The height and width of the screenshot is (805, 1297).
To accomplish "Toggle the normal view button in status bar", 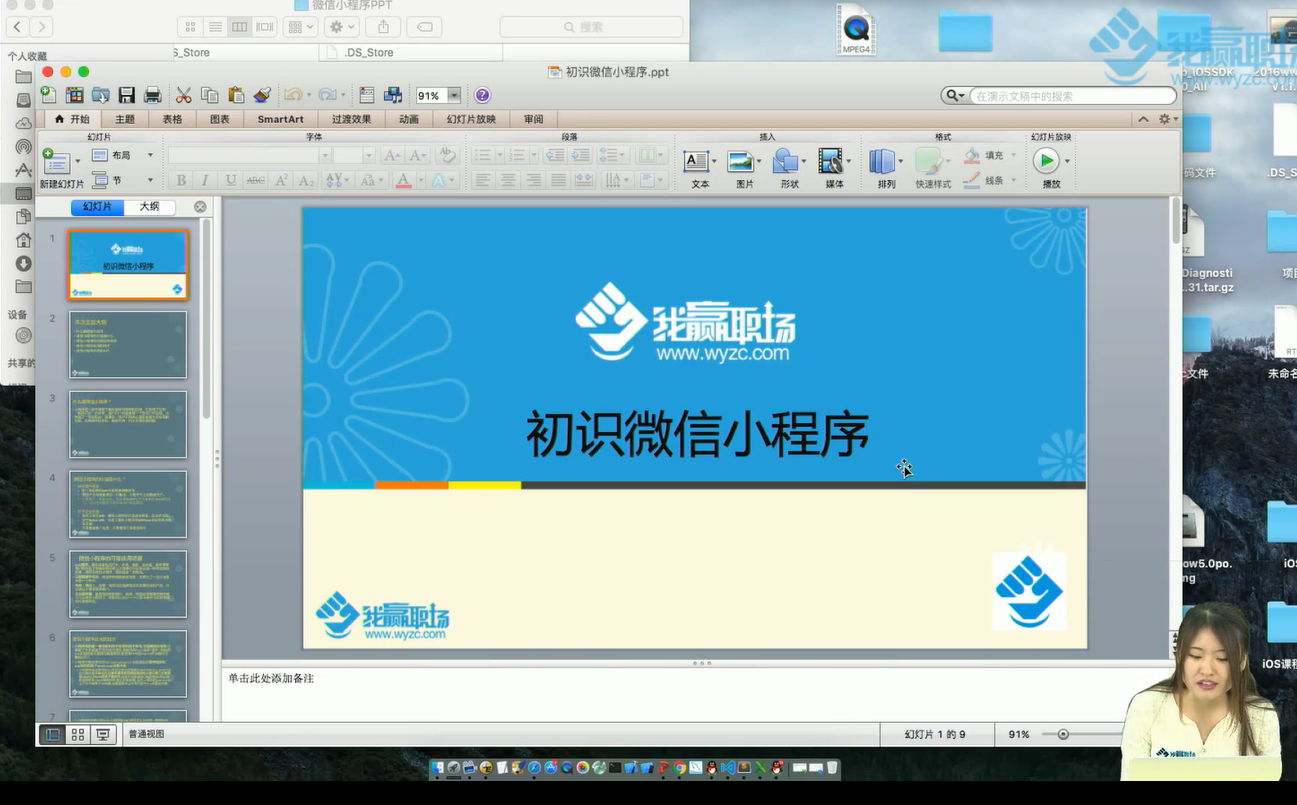I will (x=52, y=735).
